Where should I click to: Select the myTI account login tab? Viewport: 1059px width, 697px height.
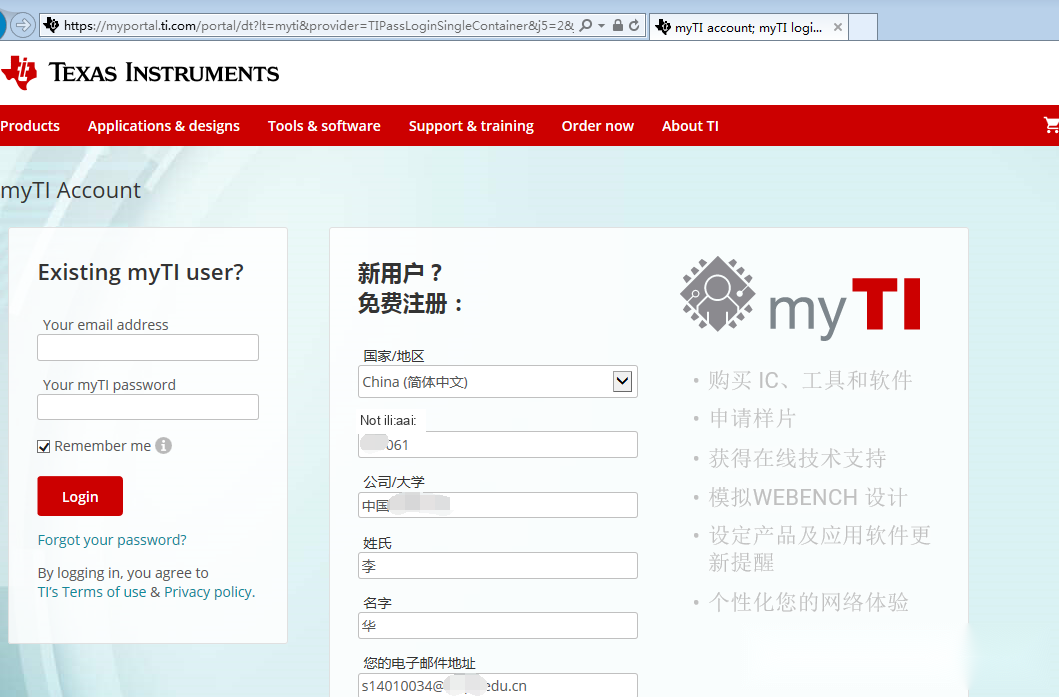[x=748, y=27]
